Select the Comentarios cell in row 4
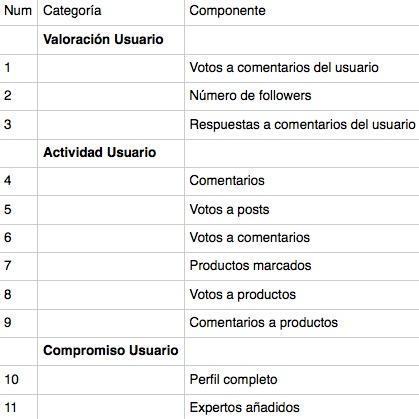 coord(302,181)
